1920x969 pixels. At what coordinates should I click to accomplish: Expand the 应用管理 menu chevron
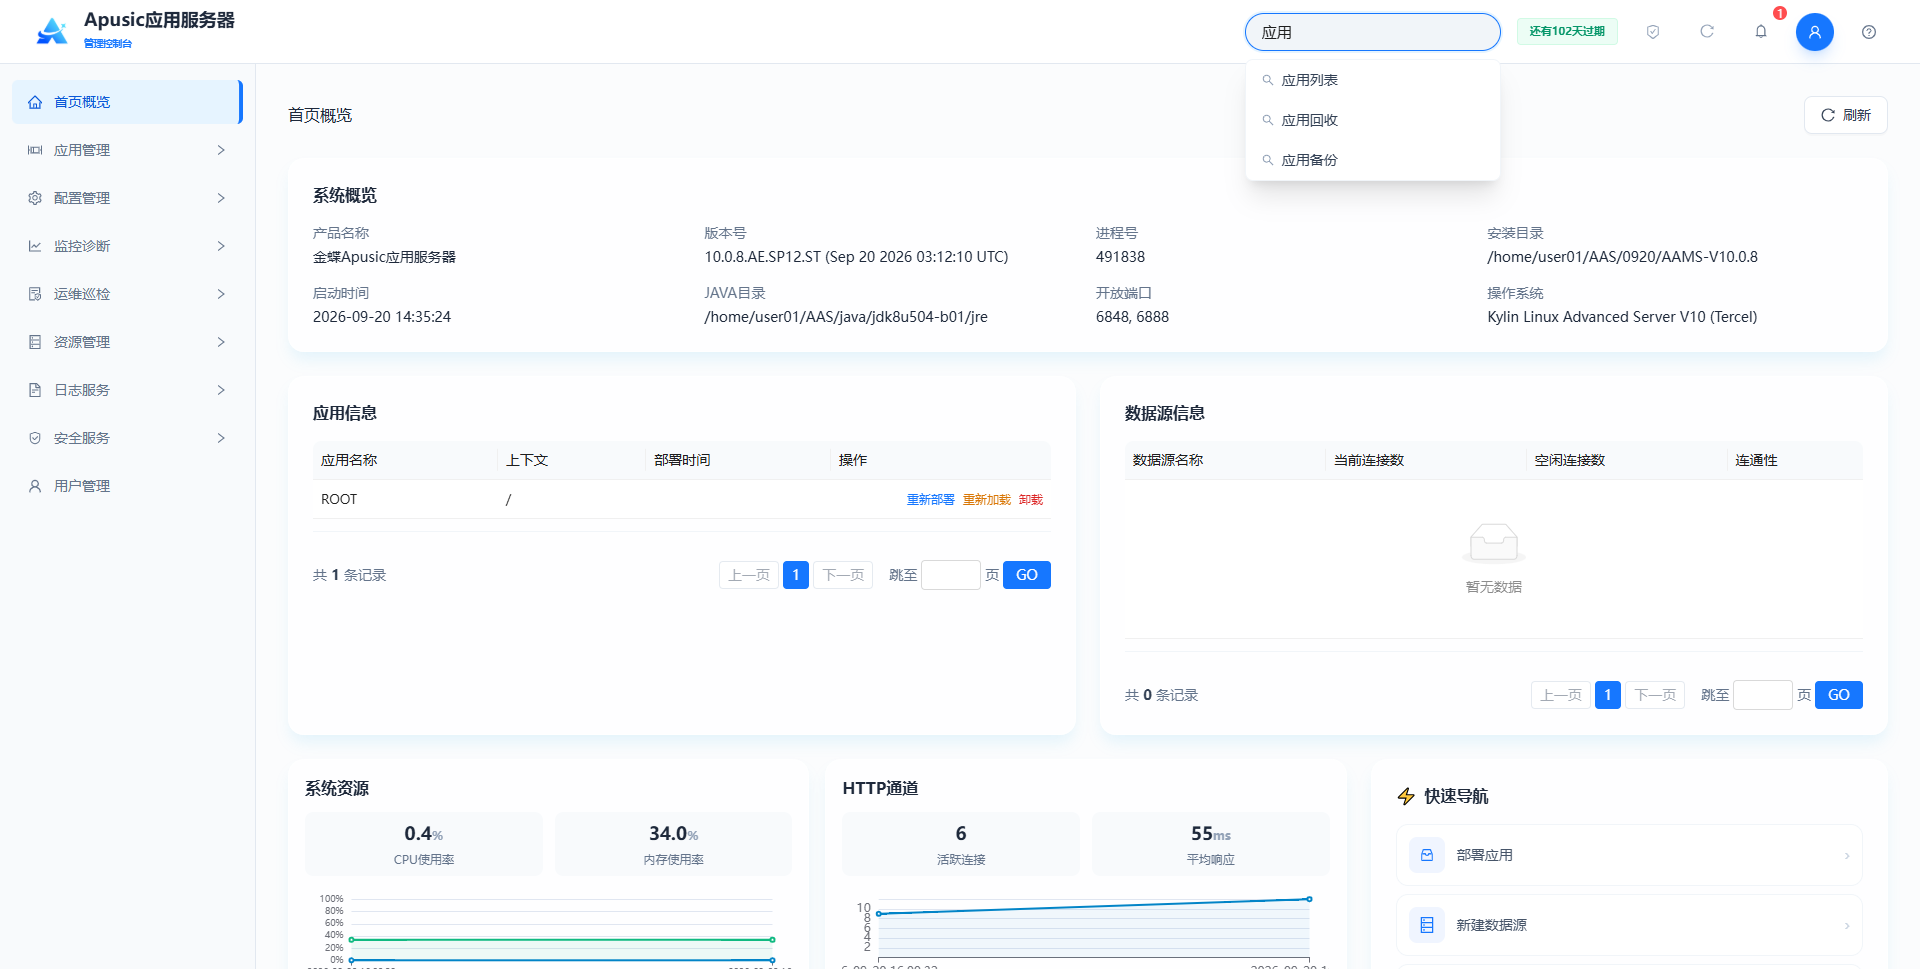pyautogui.click(x=221, y=150)
